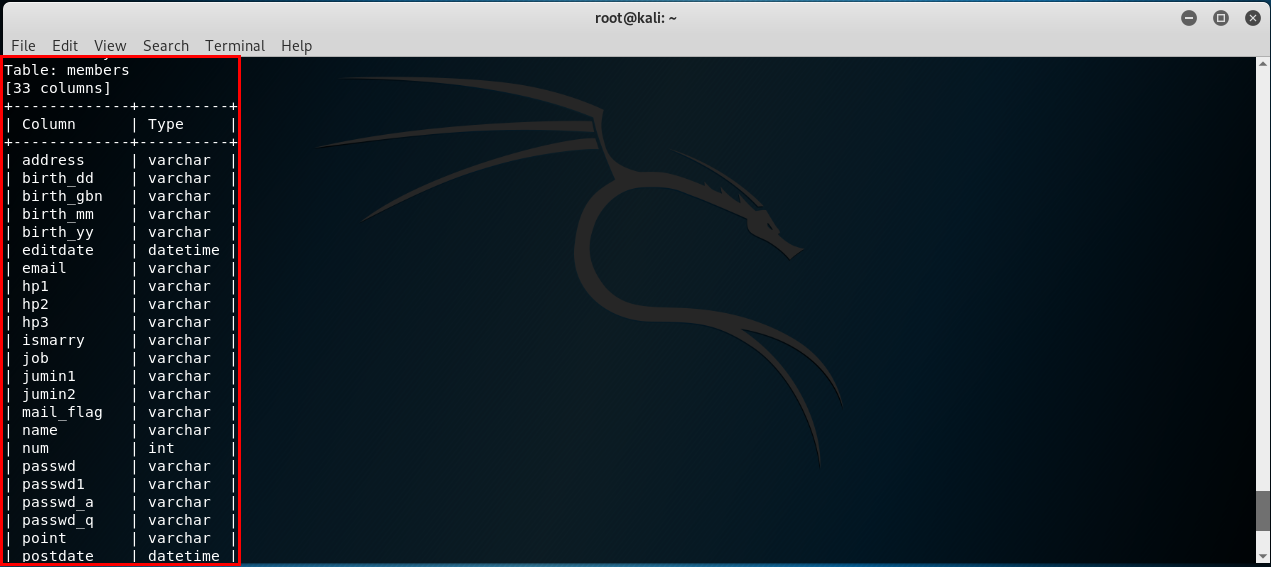Open the Help menu
The height and width of the screenshot is (567, 1271).
(x=296, y=46)
